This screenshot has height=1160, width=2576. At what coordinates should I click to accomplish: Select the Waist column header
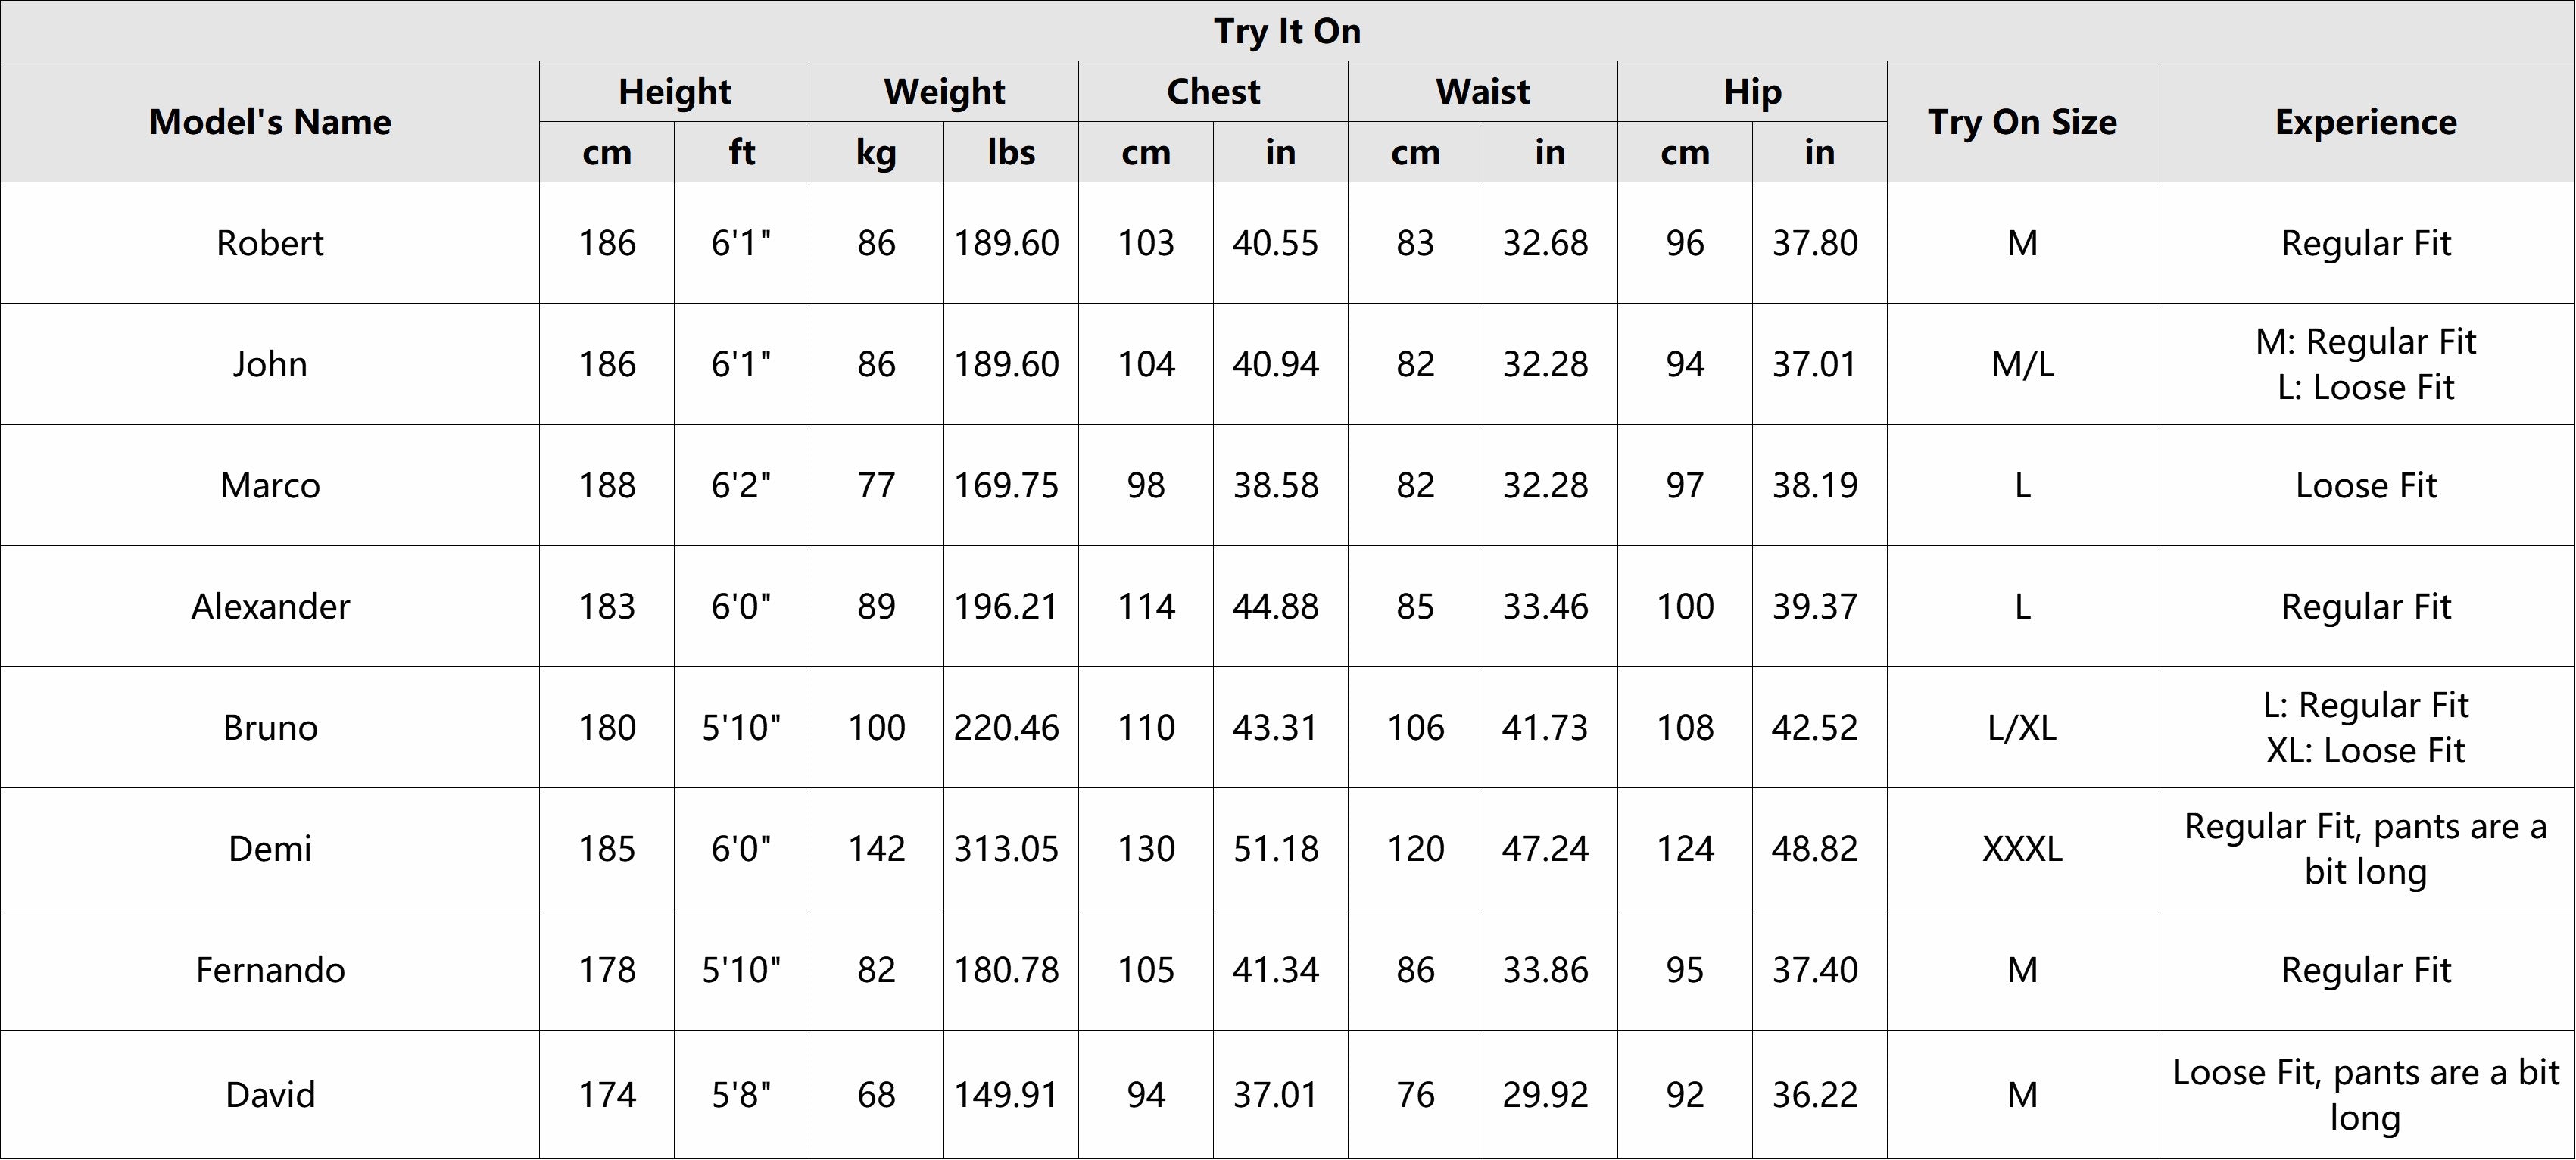pos(1482,92)
